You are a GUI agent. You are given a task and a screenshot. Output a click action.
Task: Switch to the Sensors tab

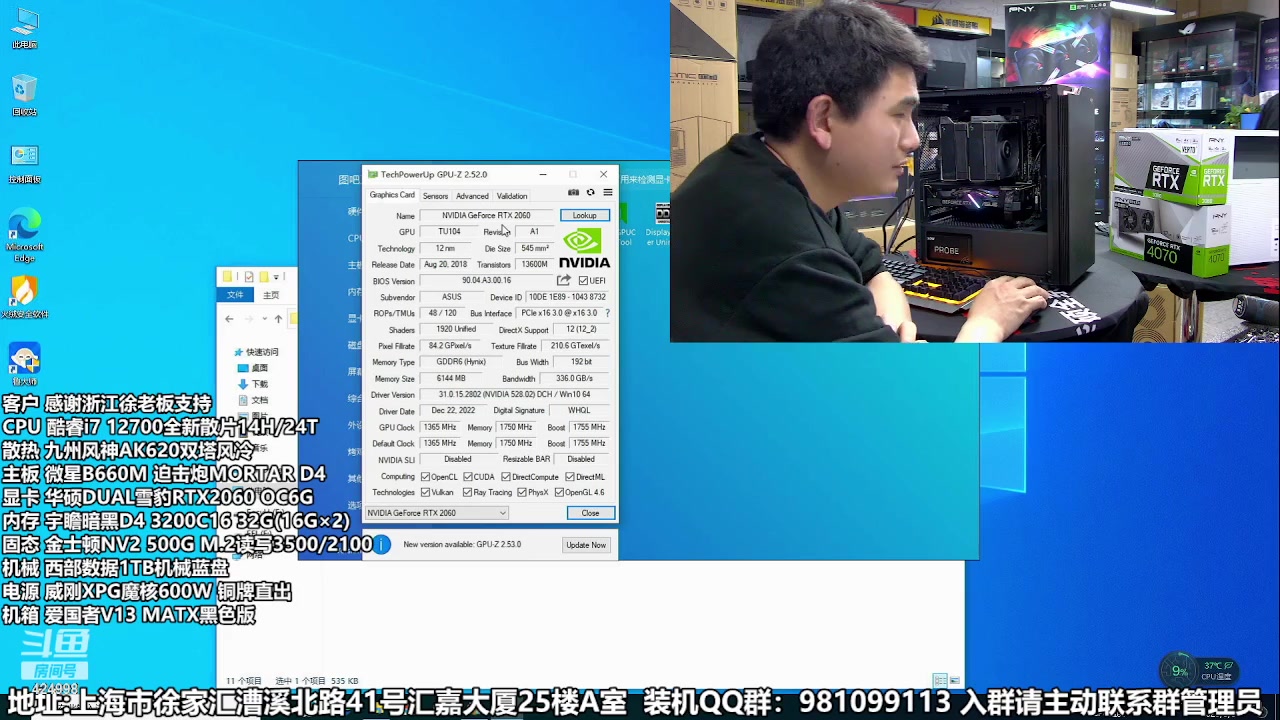pos(435,196)
